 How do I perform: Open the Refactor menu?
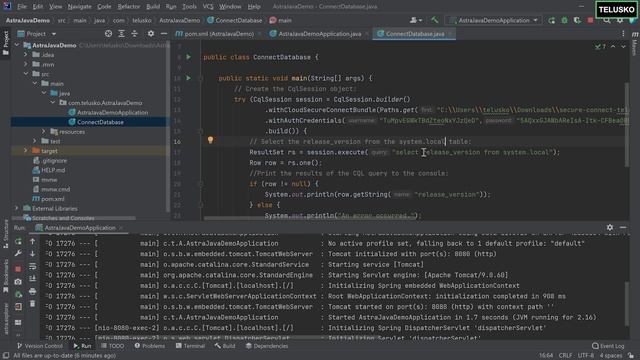tap(129, 7)
